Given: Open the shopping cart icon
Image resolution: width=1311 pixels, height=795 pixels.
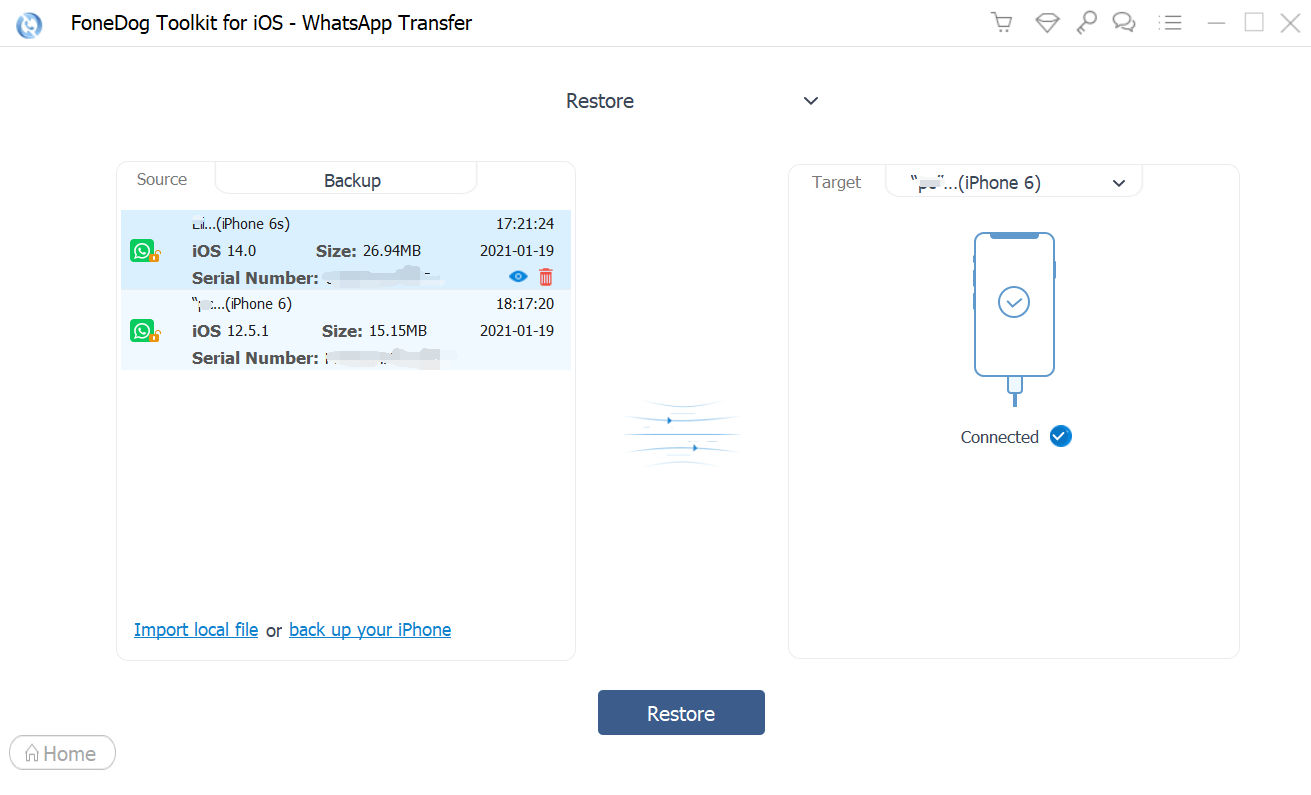Looking at the screenshot, I should pyautogui.click(x=1001, y=22).
